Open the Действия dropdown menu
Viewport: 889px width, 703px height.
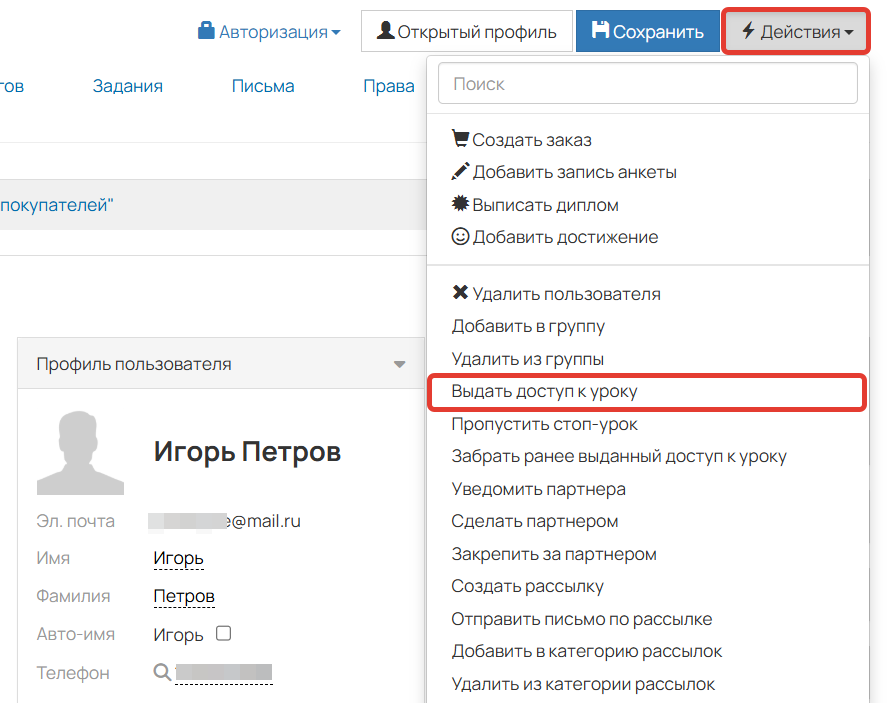796,31
